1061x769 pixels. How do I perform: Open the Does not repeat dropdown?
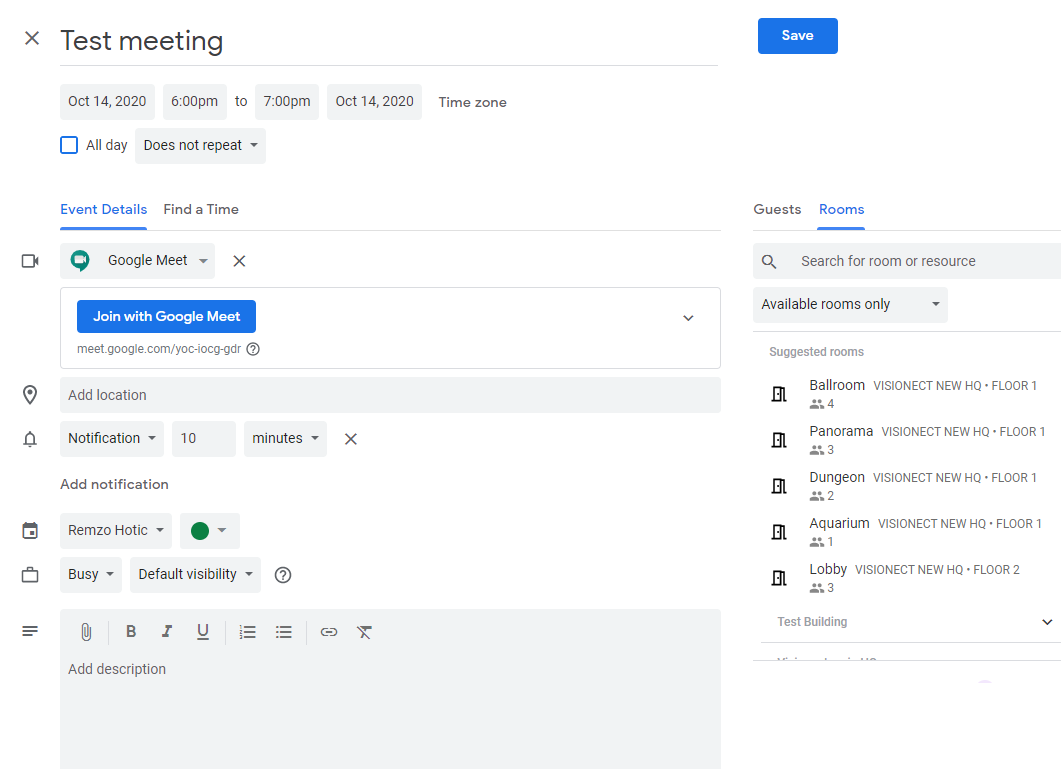pyautogui.click(x=200, y=145)
